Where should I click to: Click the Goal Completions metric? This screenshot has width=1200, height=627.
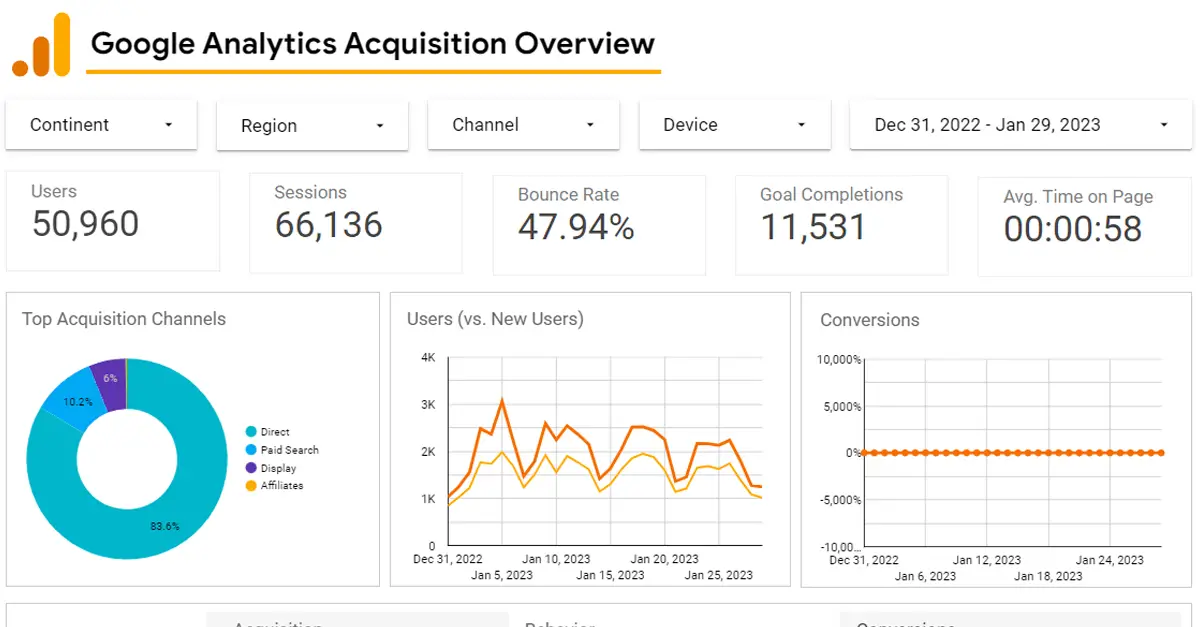coord(840,224)
